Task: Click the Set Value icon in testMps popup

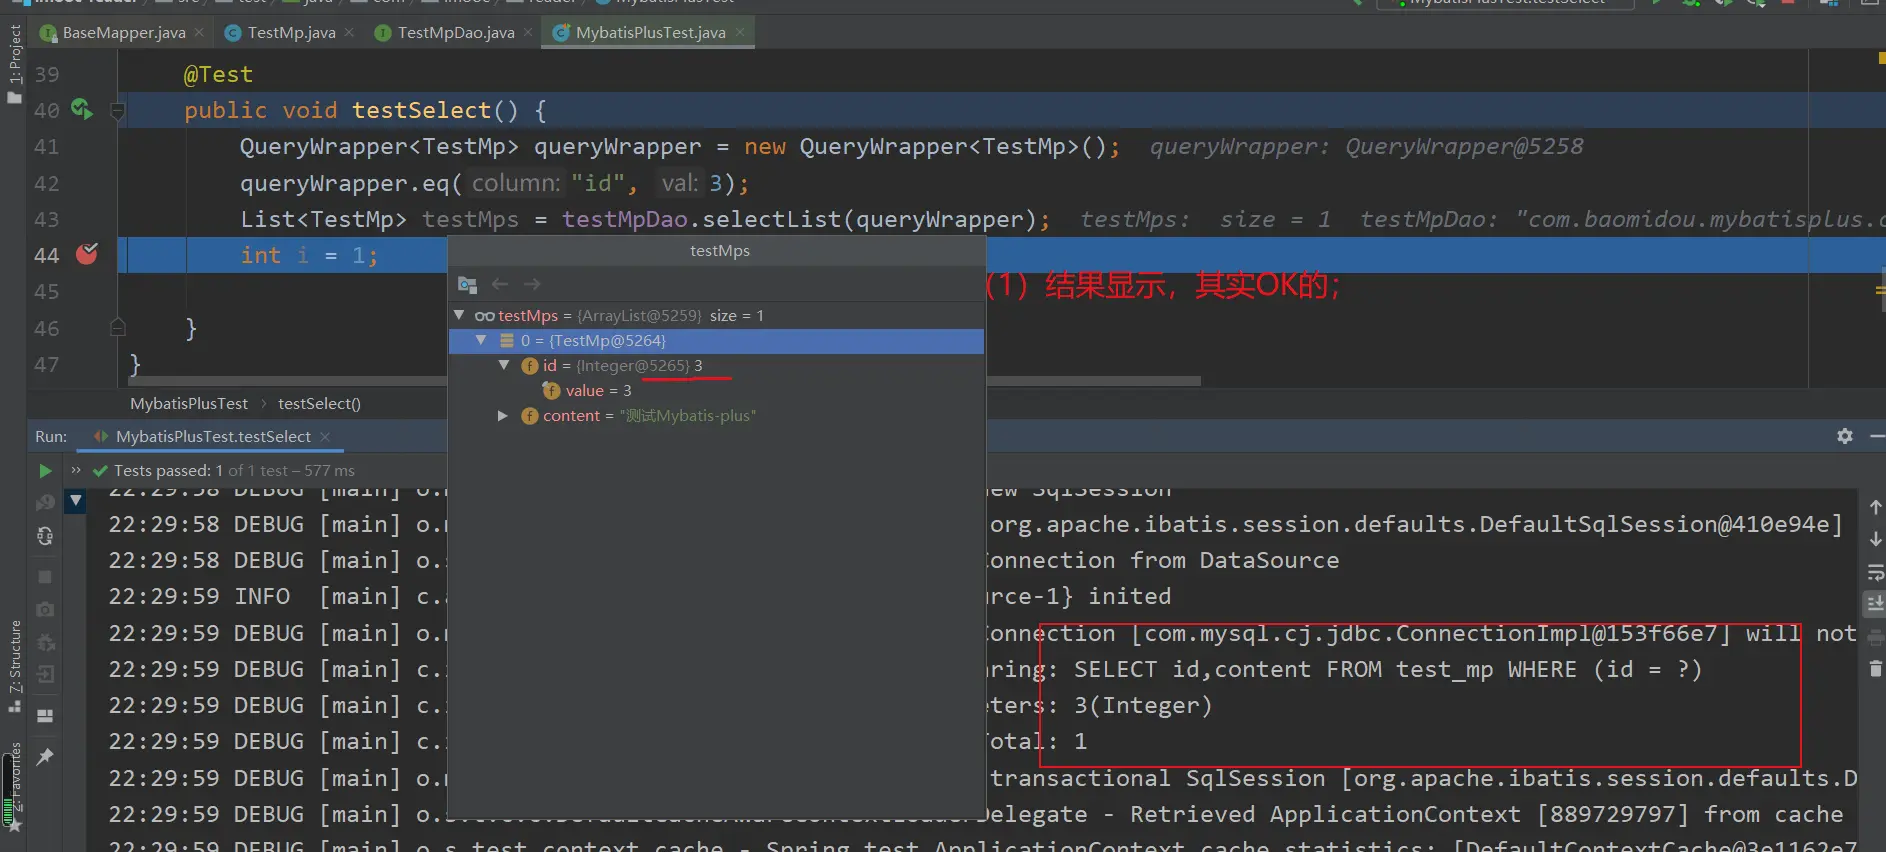Action: 467,285
